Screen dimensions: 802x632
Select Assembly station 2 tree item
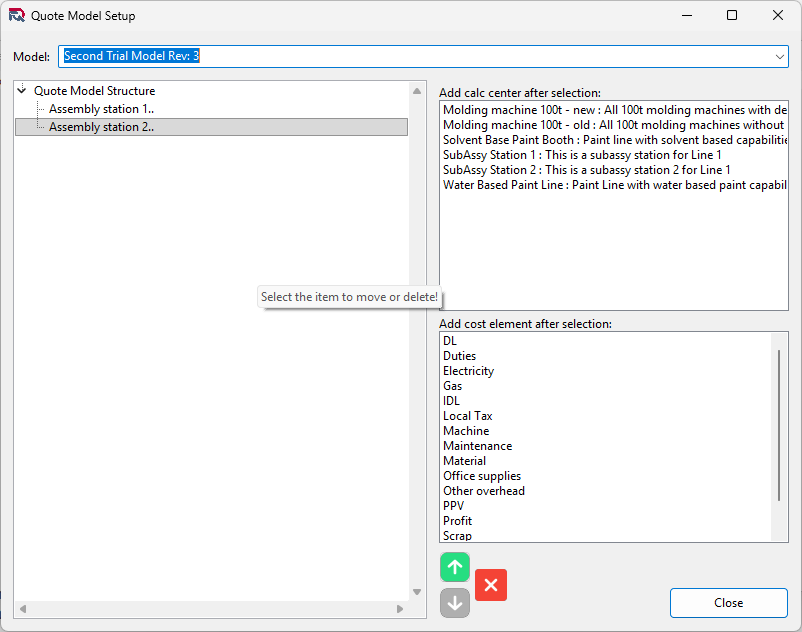(x=101, y=127)
